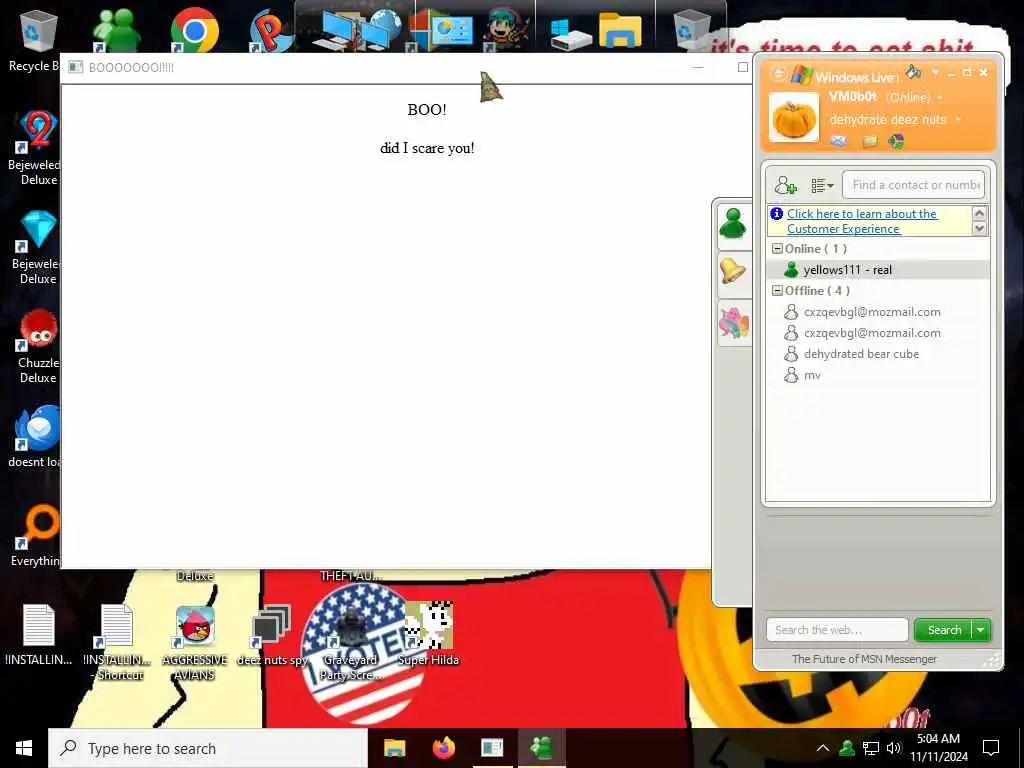This screenshot has height=768, width=1024.
Task: Open the taskbar clock showing 5:04 AM
Action: point(938,748)
